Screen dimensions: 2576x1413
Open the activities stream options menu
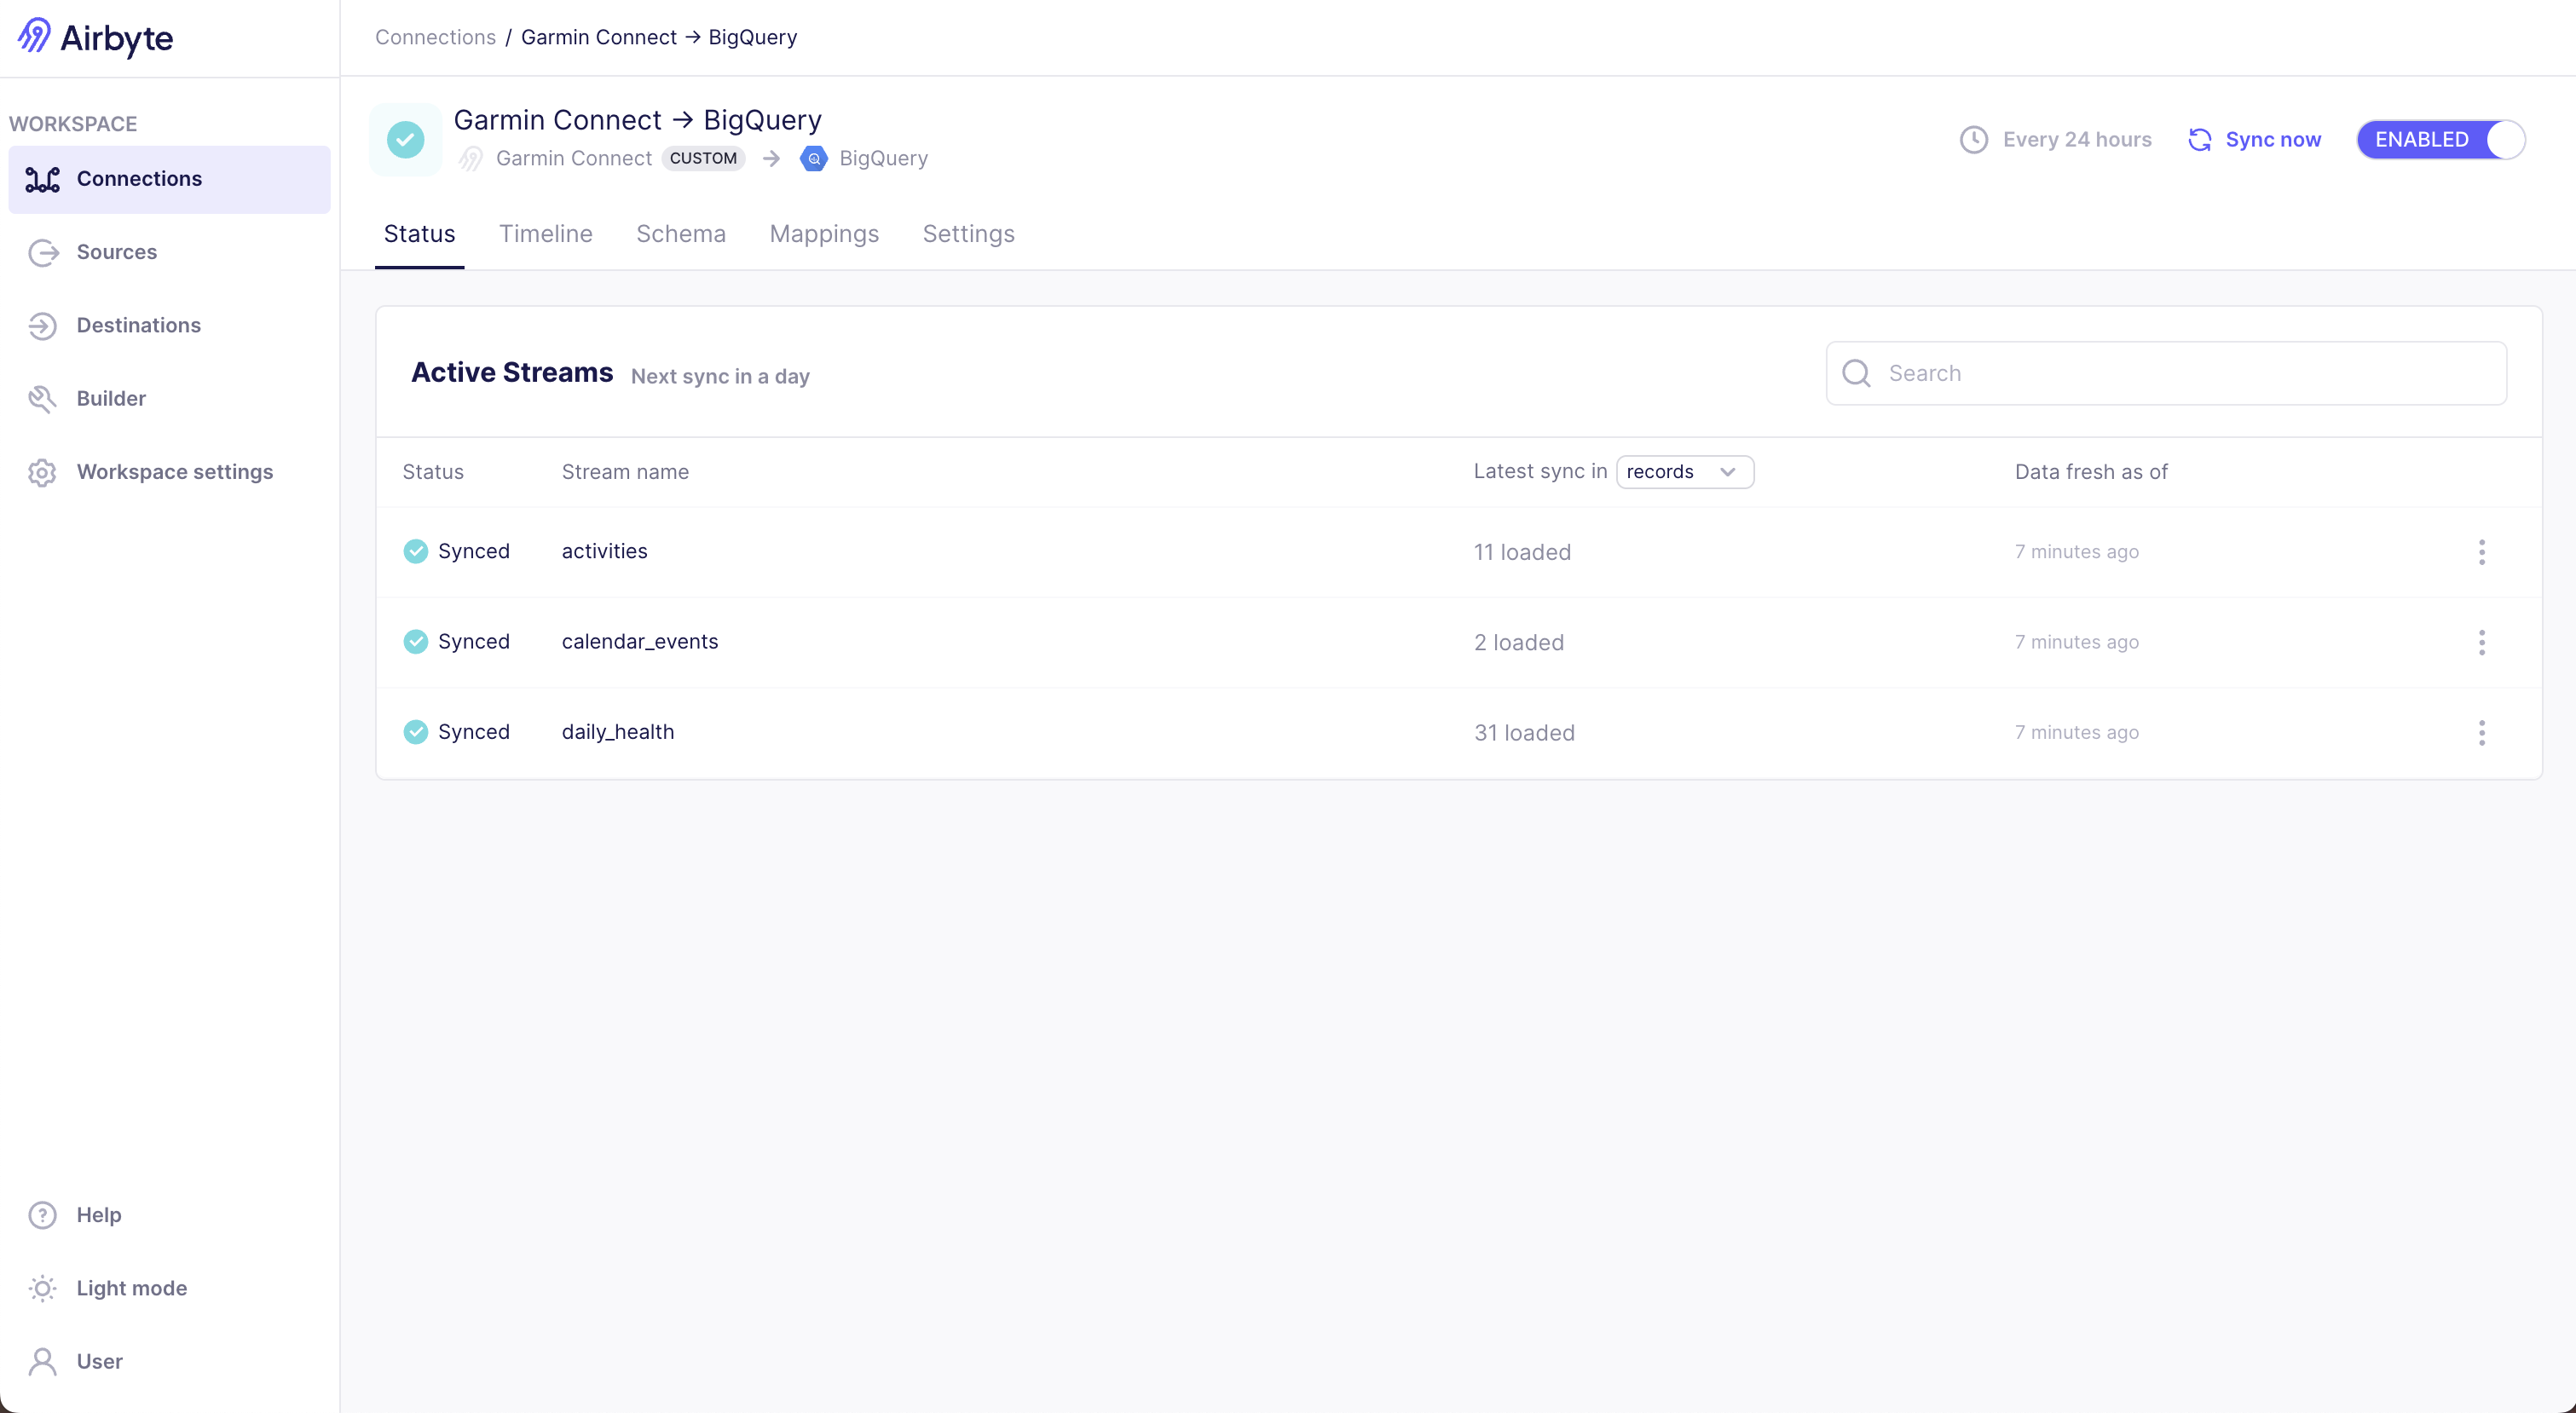click(2482, 552)
